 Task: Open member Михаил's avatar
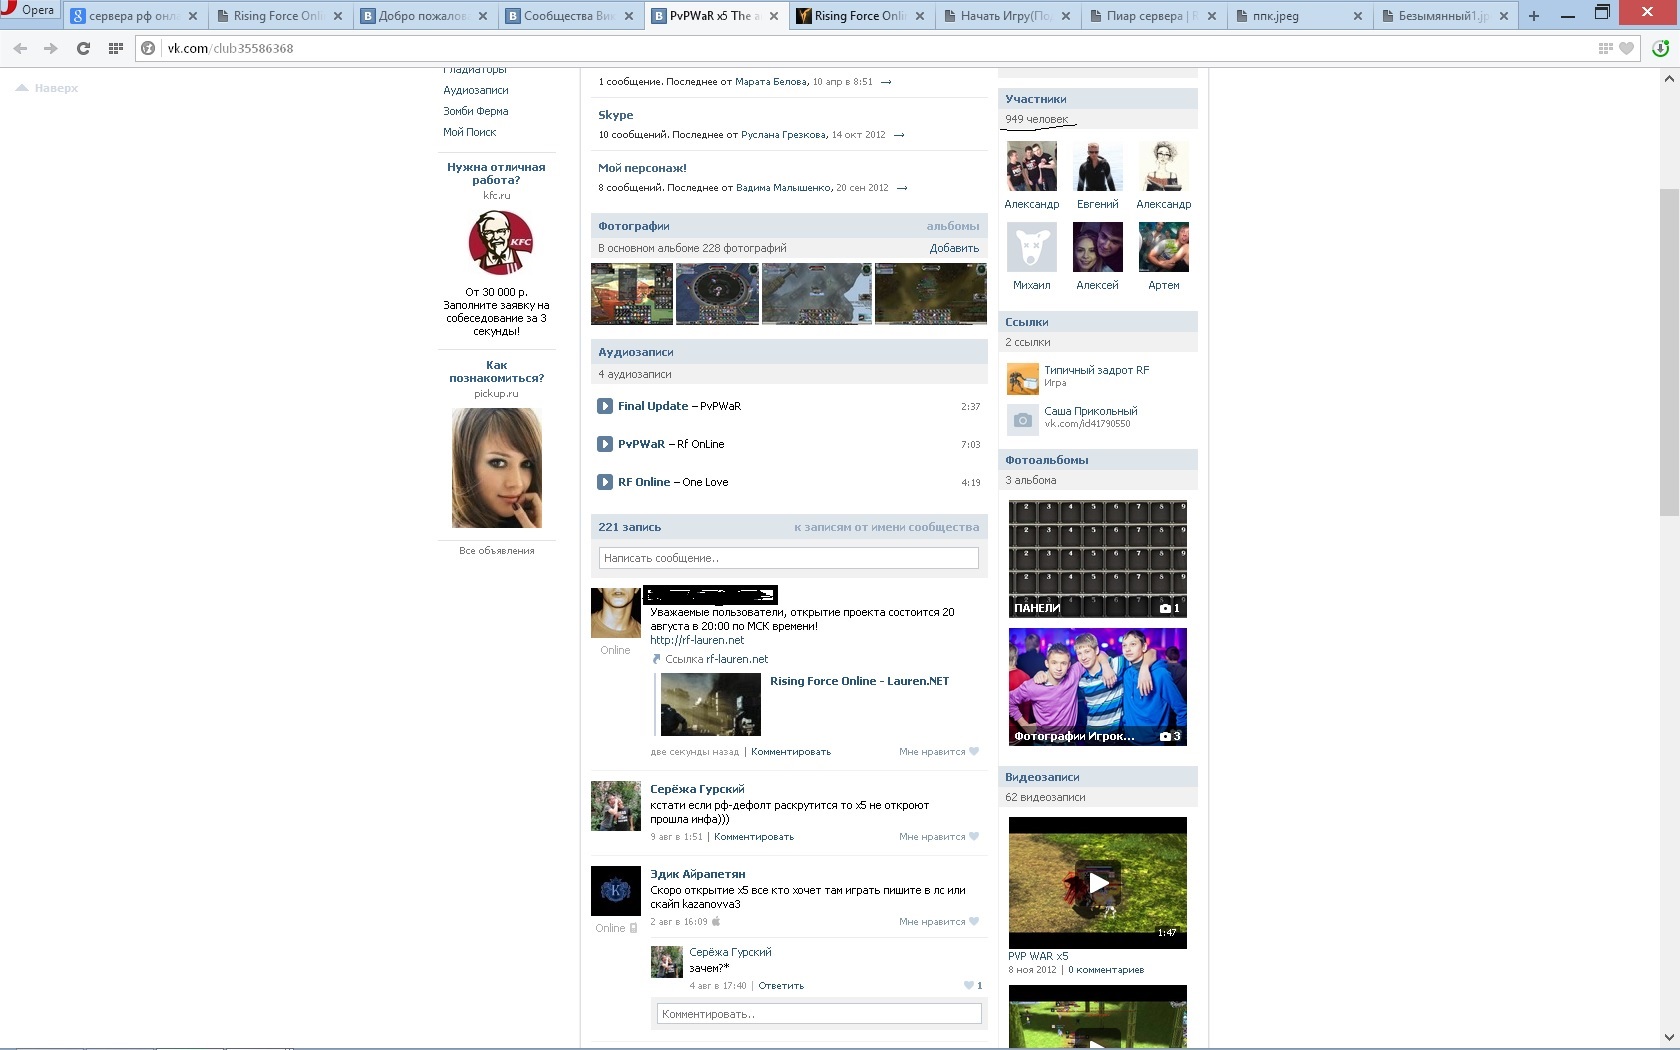tap(1031, 247)
